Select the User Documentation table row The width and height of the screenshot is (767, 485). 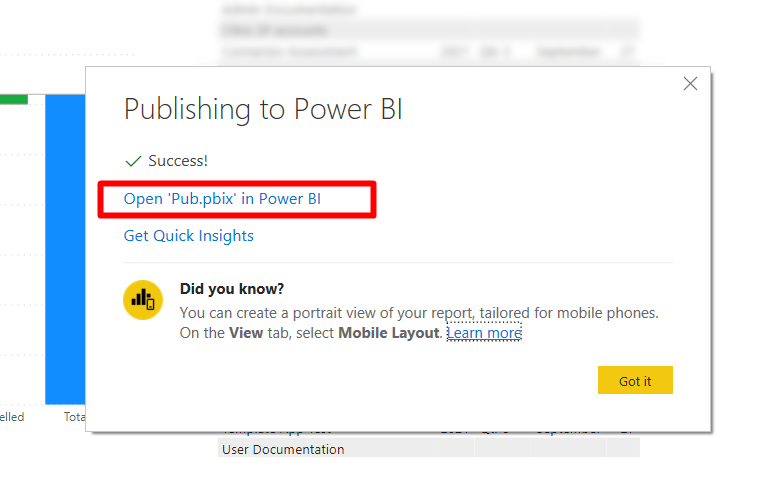click(x=282, y=450)
